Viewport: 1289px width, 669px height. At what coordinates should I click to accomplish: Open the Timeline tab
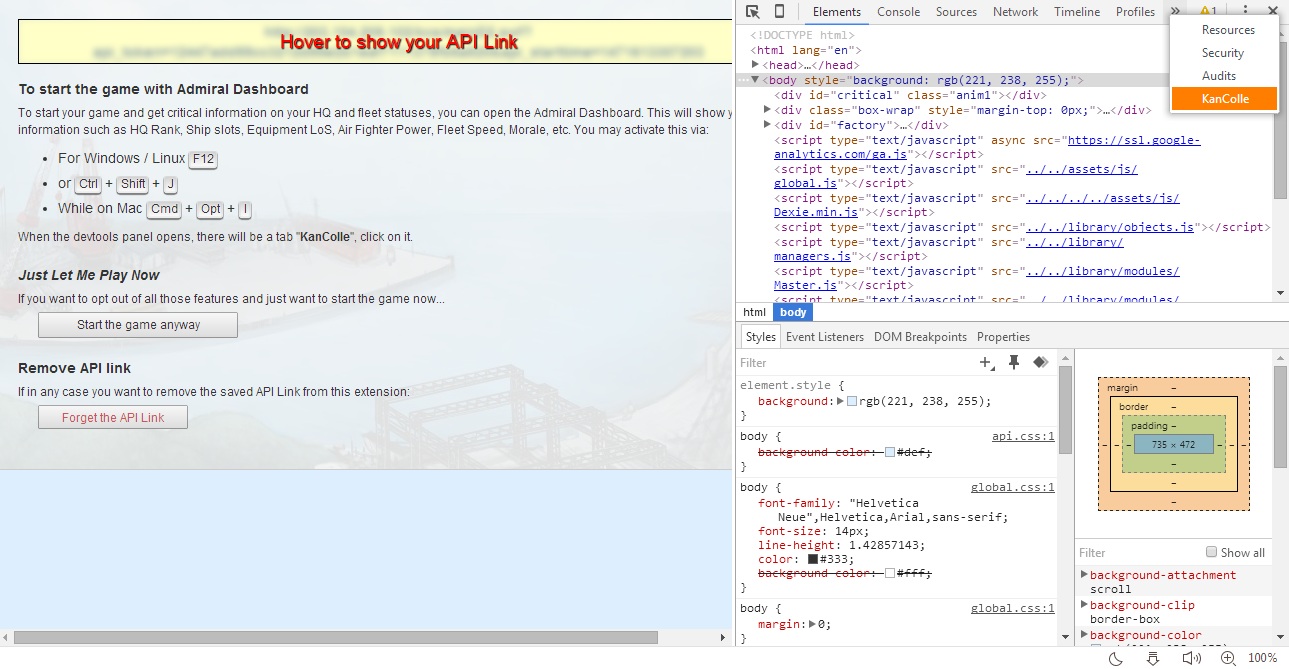(1077, 12)
